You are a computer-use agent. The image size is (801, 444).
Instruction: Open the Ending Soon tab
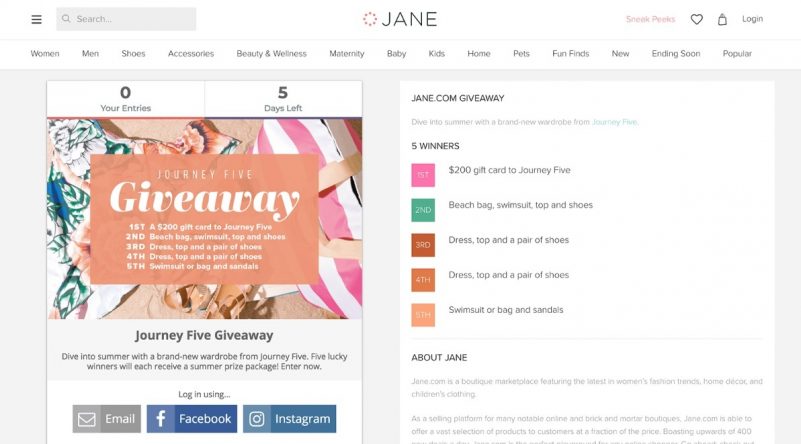pos(675,54)
